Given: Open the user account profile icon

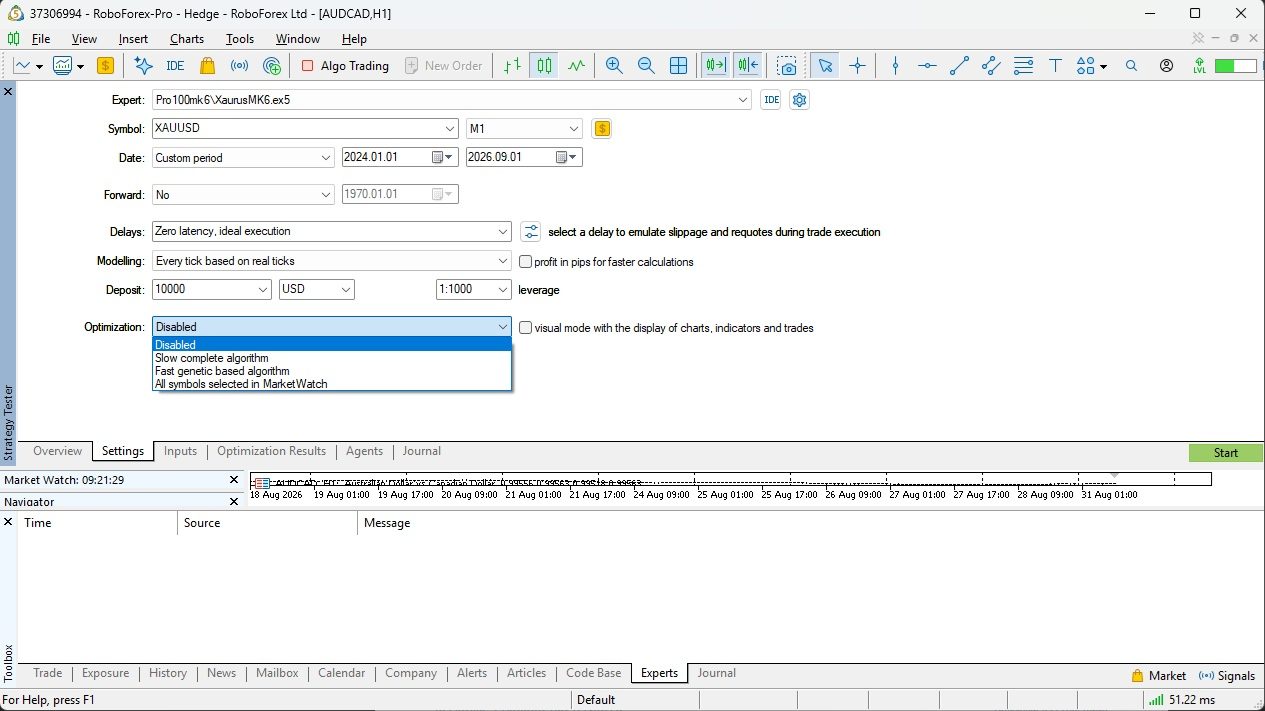Looking at the screenshot, I should click(x=1167, y=66).
